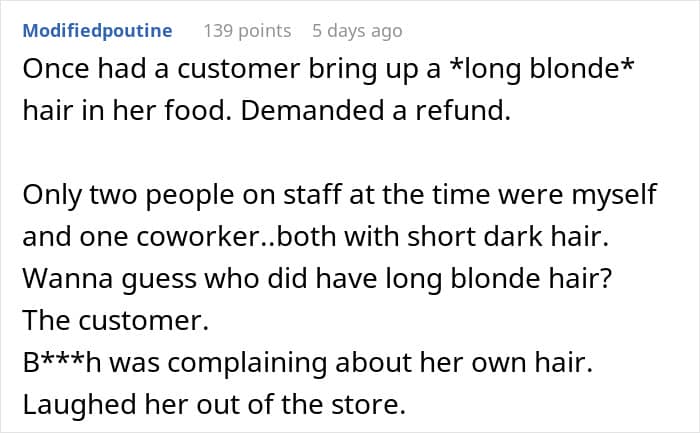
Task: Click the words bring up in first line
Action: [x=363, y=70]
